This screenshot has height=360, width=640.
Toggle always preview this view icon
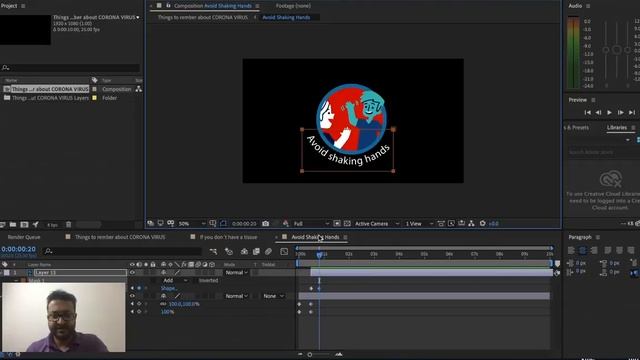(x=151, y=223)
